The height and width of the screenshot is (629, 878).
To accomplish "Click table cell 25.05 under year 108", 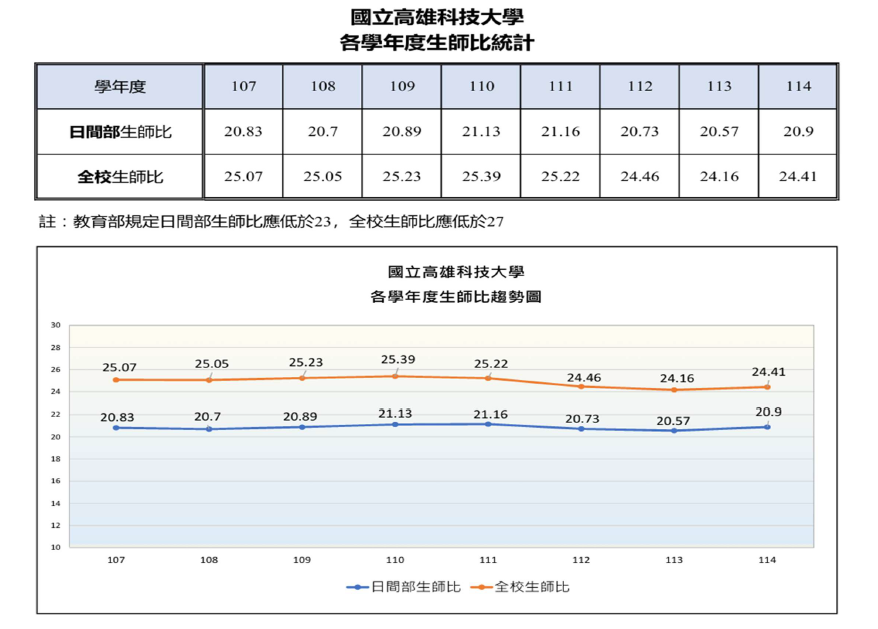I will coord(323,177).
